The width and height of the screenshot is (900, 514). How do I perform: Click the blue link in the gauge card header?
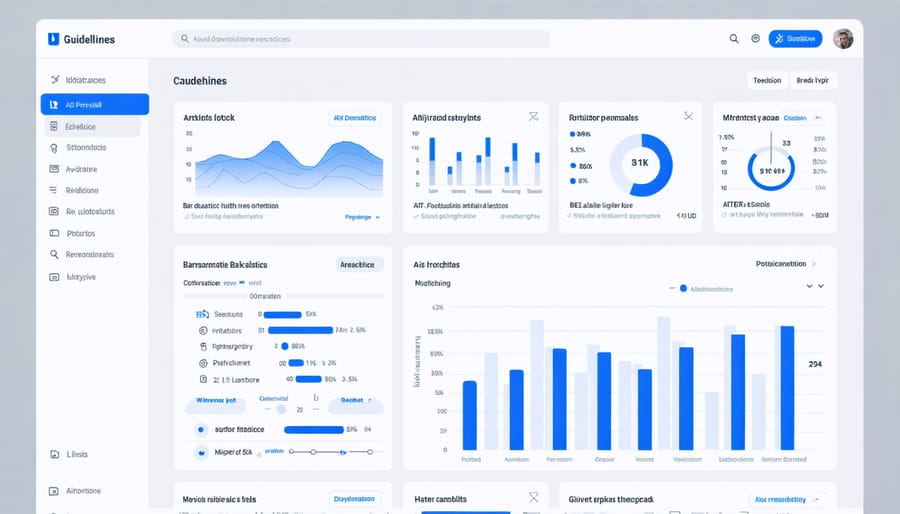(795, 118)
